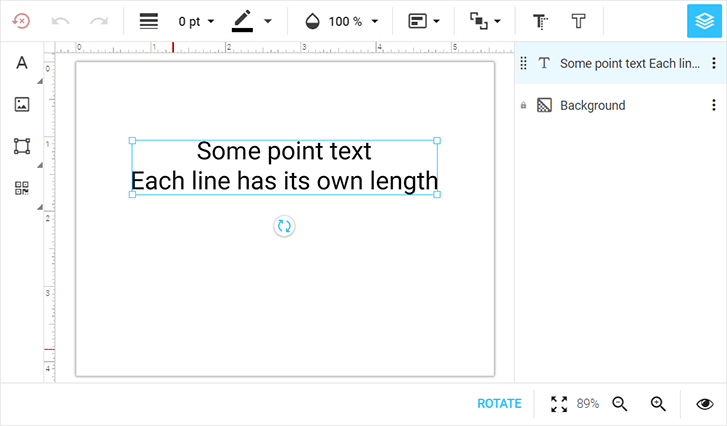Click the border line style icon
The width and height of the screenshot is (727, 426).
(x=149, y=21)
